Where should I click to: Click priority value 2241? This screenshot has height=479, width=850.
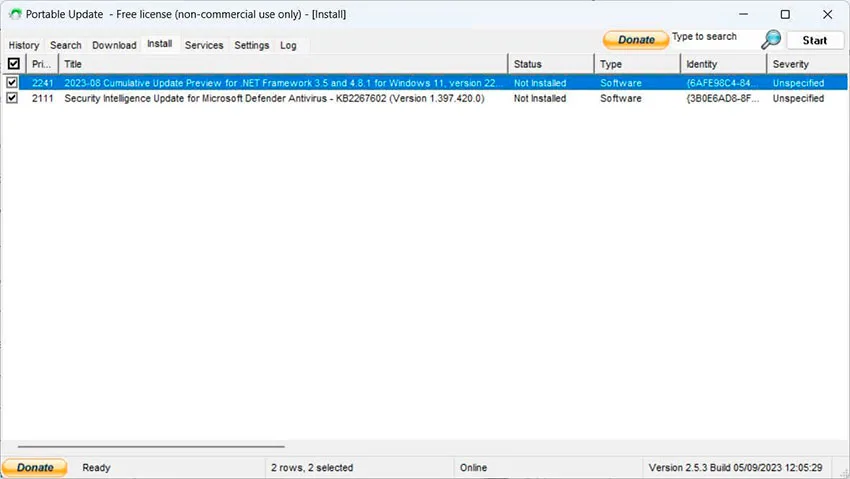coord(42,83)
